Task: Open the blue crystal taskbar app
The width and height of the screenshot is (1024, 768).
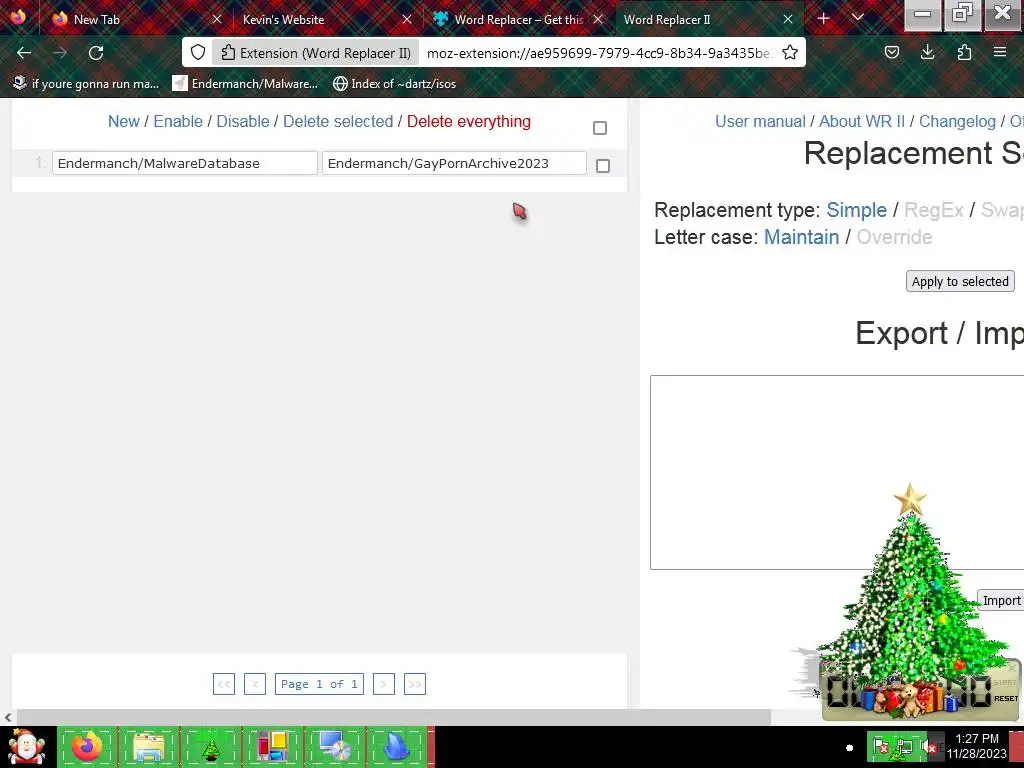Action: pyautogui.click(x=396, y=747)
